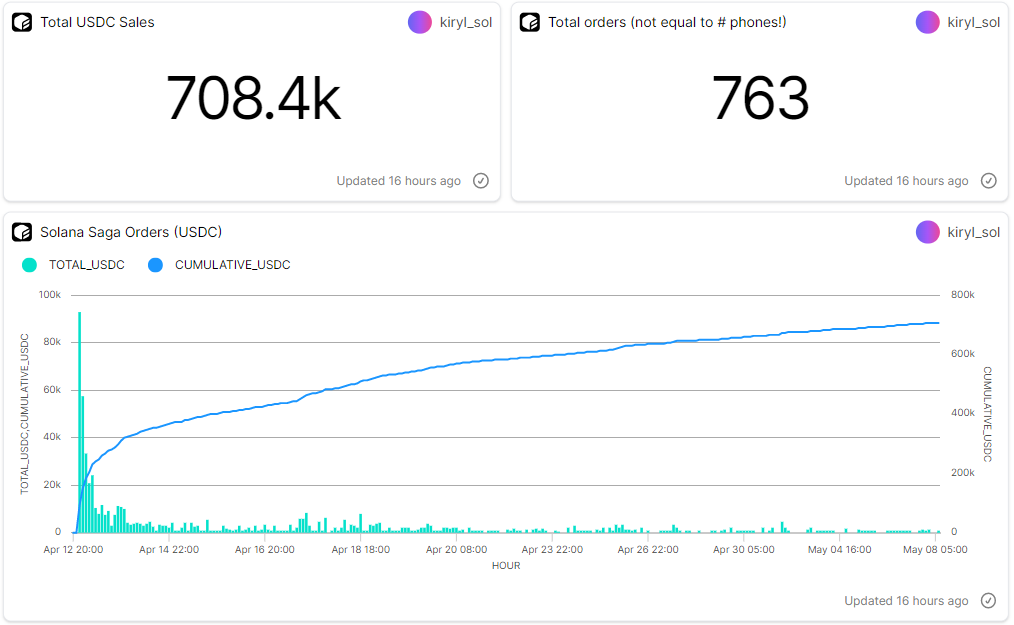The height and width of the screenshot is (625, 1014).
Task: Toggle the TOTAL_USDC legend series
Action: pyautogui.click(x=74, y=265)
